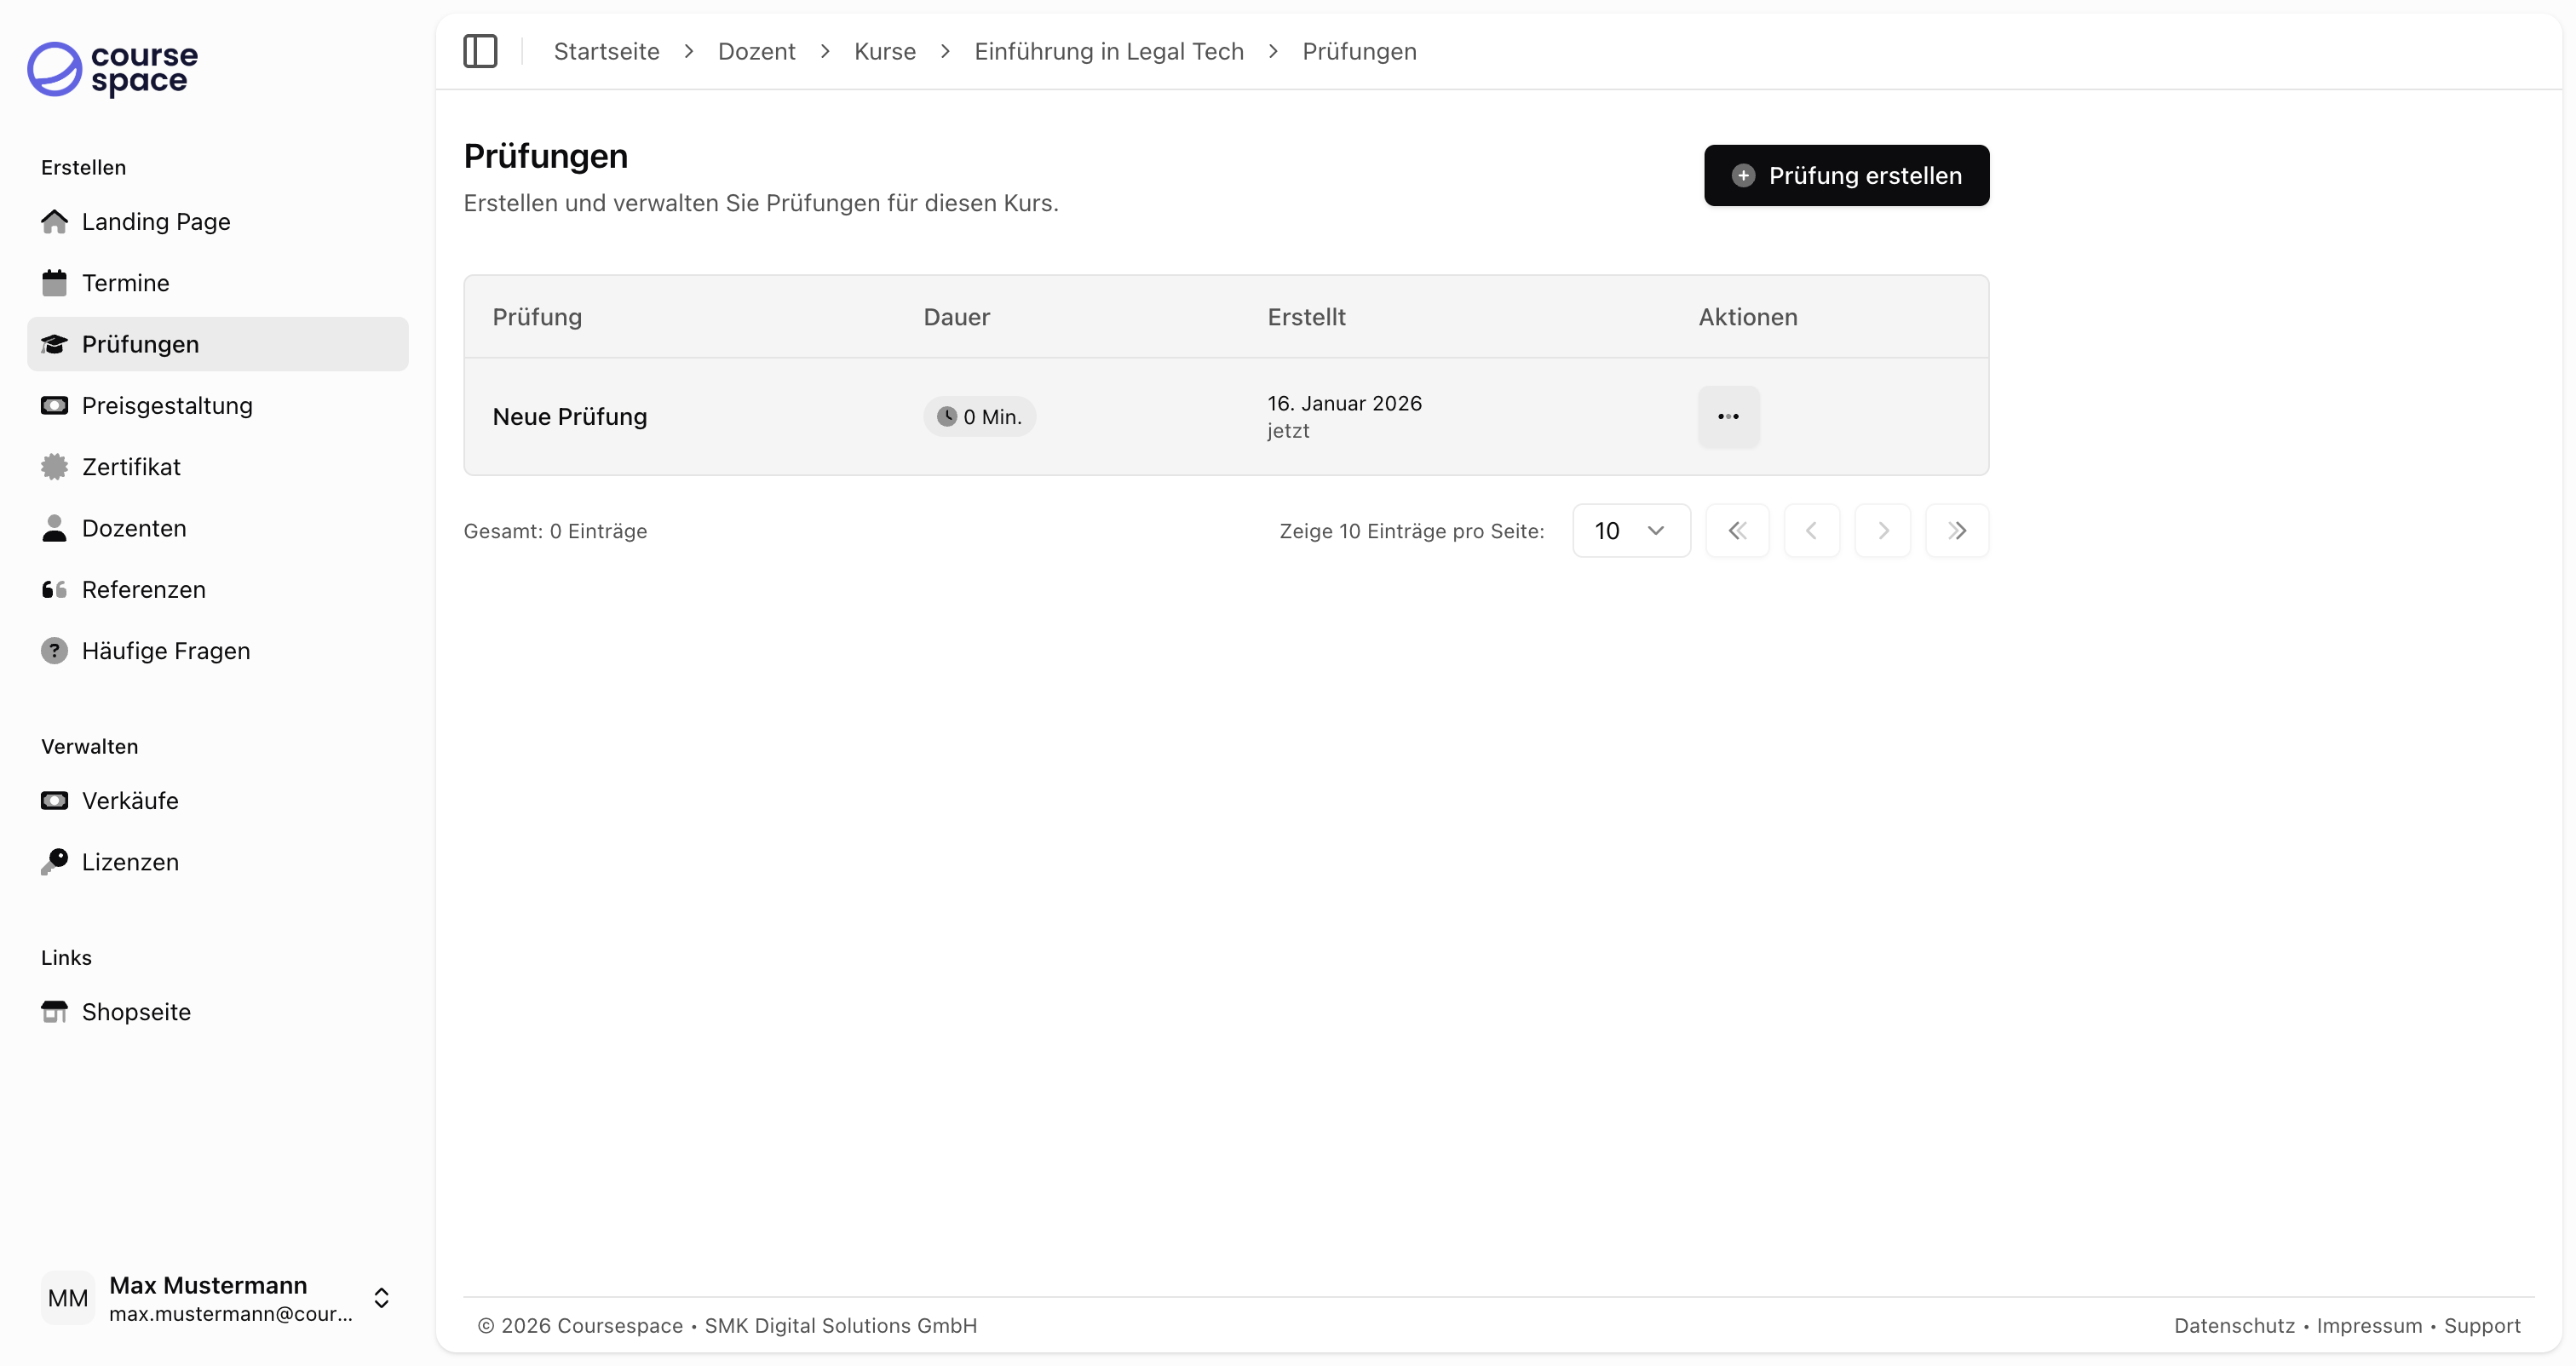Click the Coursespace logo
Image resolution: width=2576 pixels, height=1366 pixels.
[x=112, y=69]
